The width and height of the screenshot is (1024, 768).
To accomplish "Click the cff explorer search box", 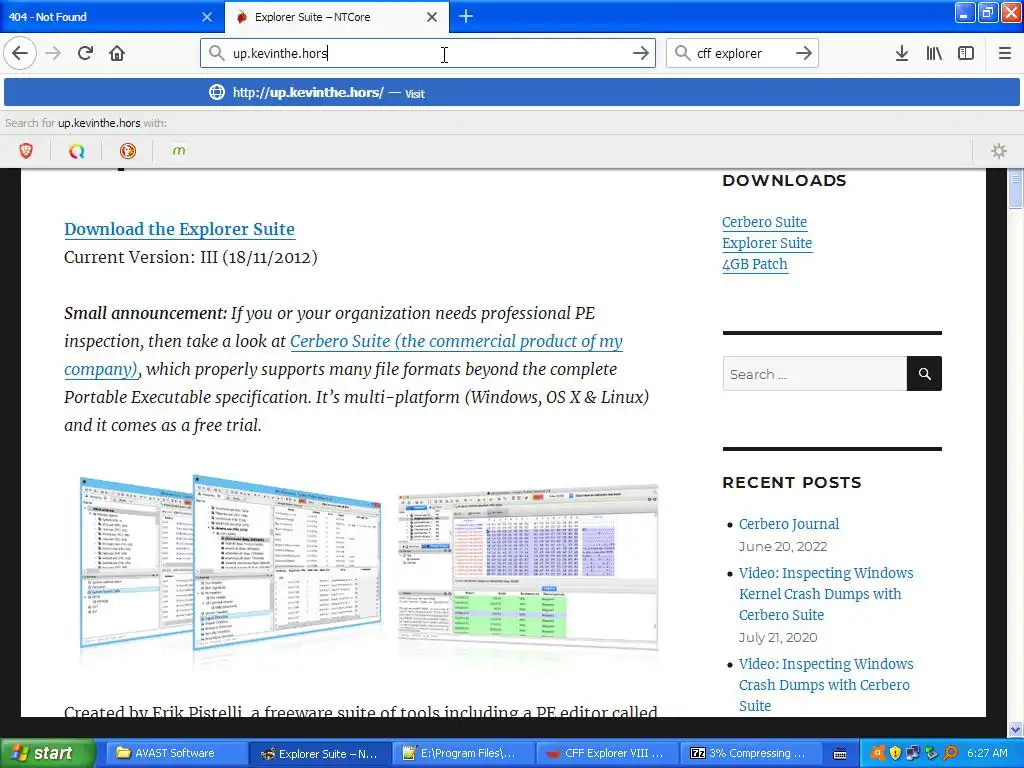I will (742, 53).
